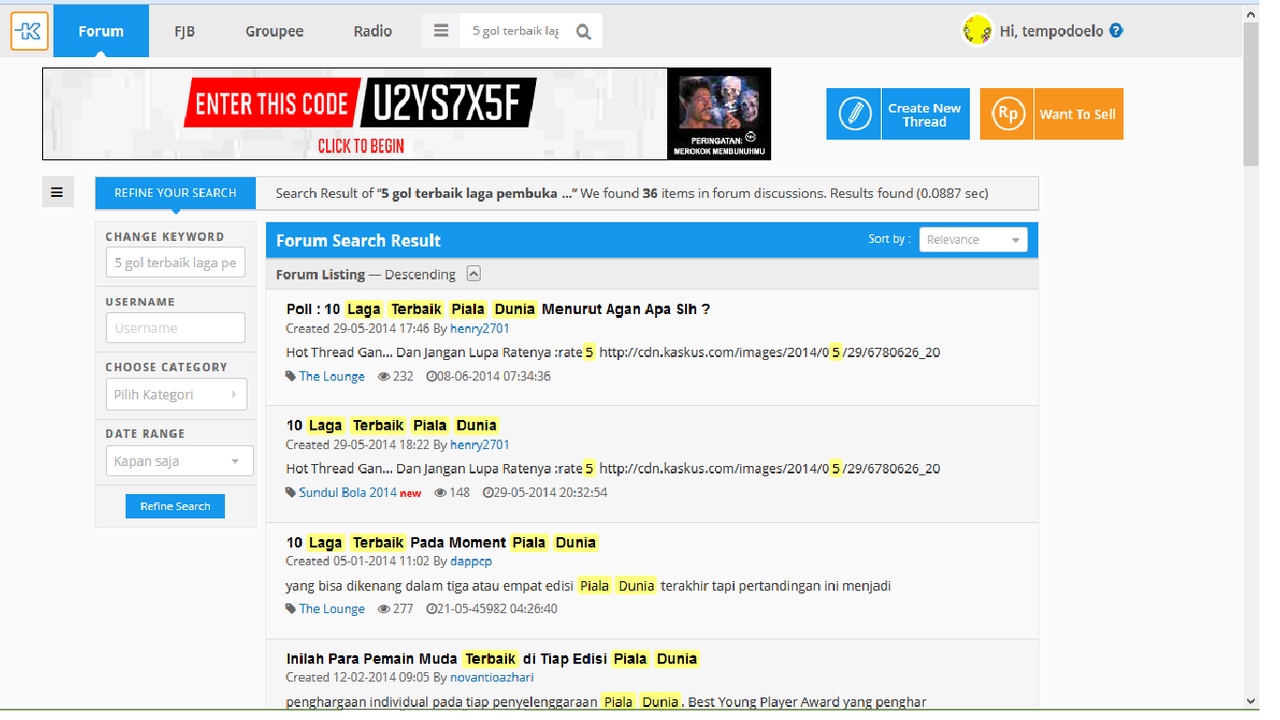Click the clock icon beside 29-05-2014 20:32:54

(x=488, y=492)
